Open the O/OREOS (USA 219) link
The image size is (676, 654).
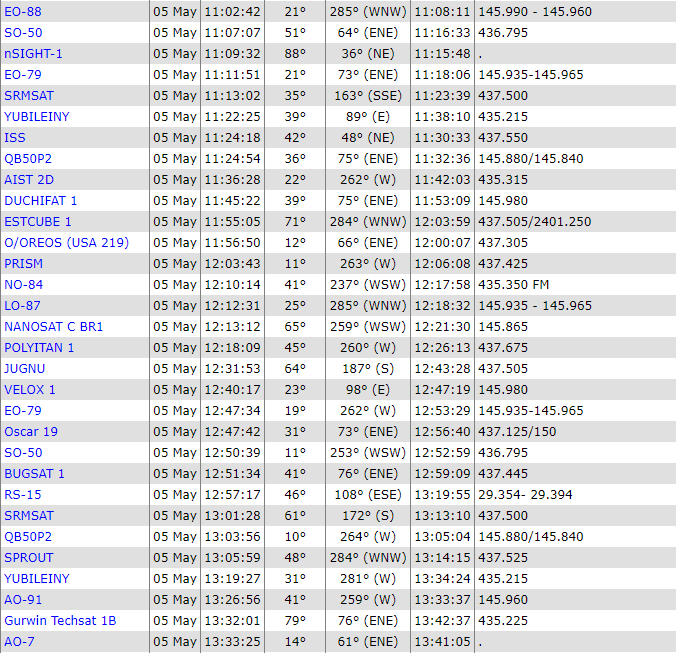click(66, 242)
